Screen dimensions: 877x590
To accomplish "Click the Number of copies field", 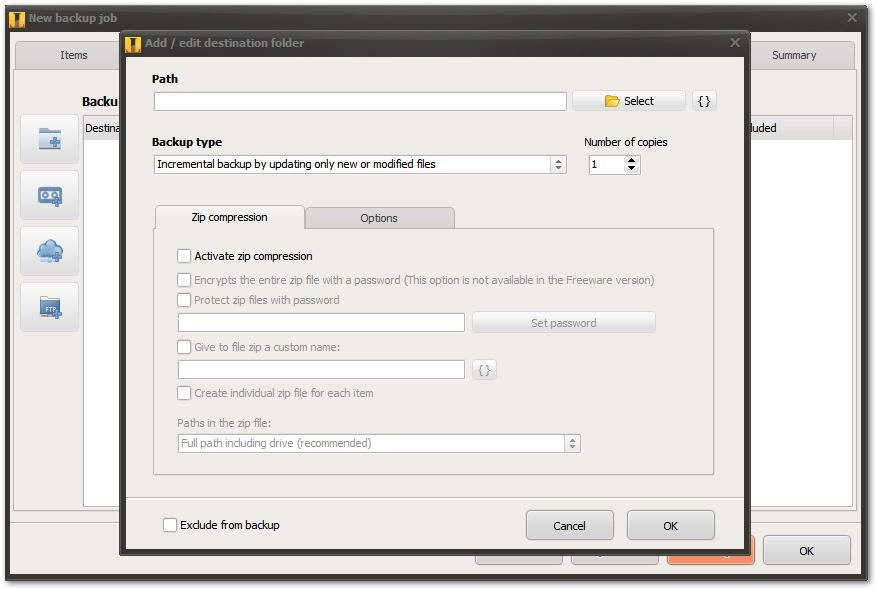I will tap(607, 165).
